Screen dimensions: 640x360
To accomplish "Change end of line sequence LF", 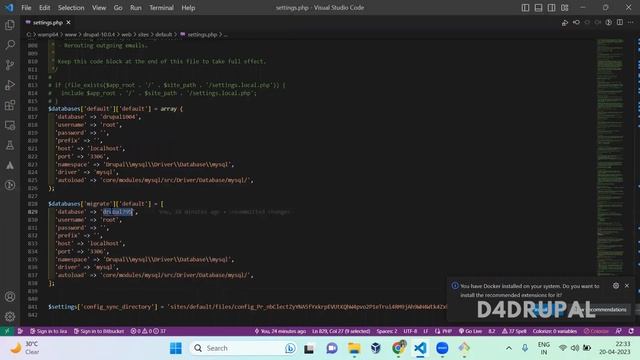I will click(x=426, y=331).
